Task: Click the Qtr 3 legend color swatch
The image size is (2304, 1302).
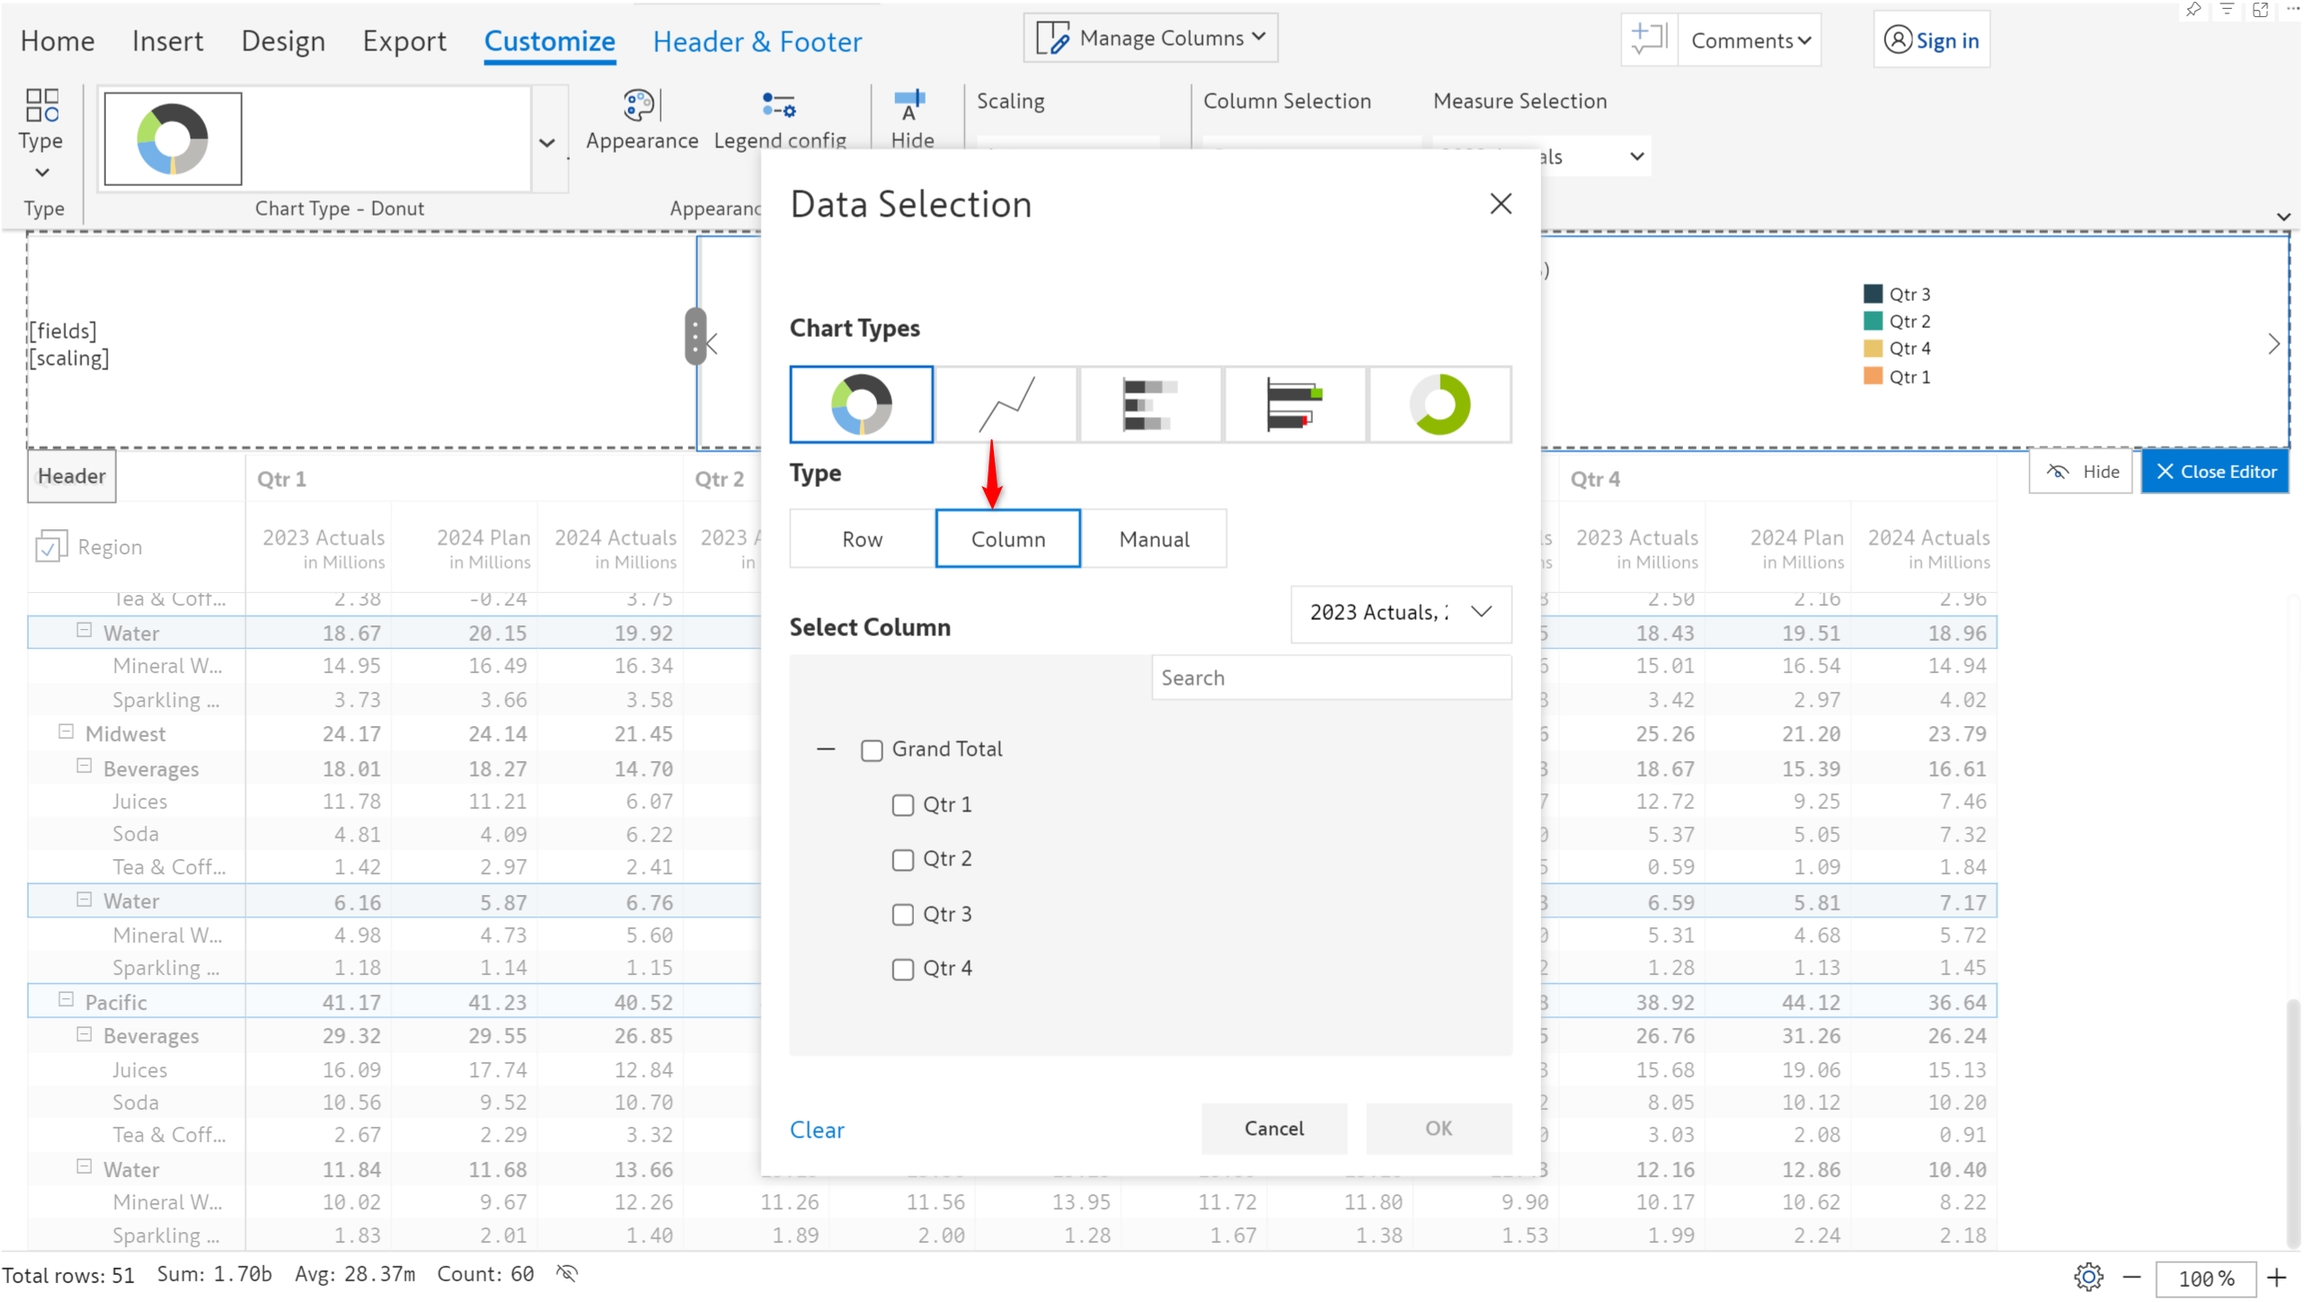Action: click(x=1872, y=294)
